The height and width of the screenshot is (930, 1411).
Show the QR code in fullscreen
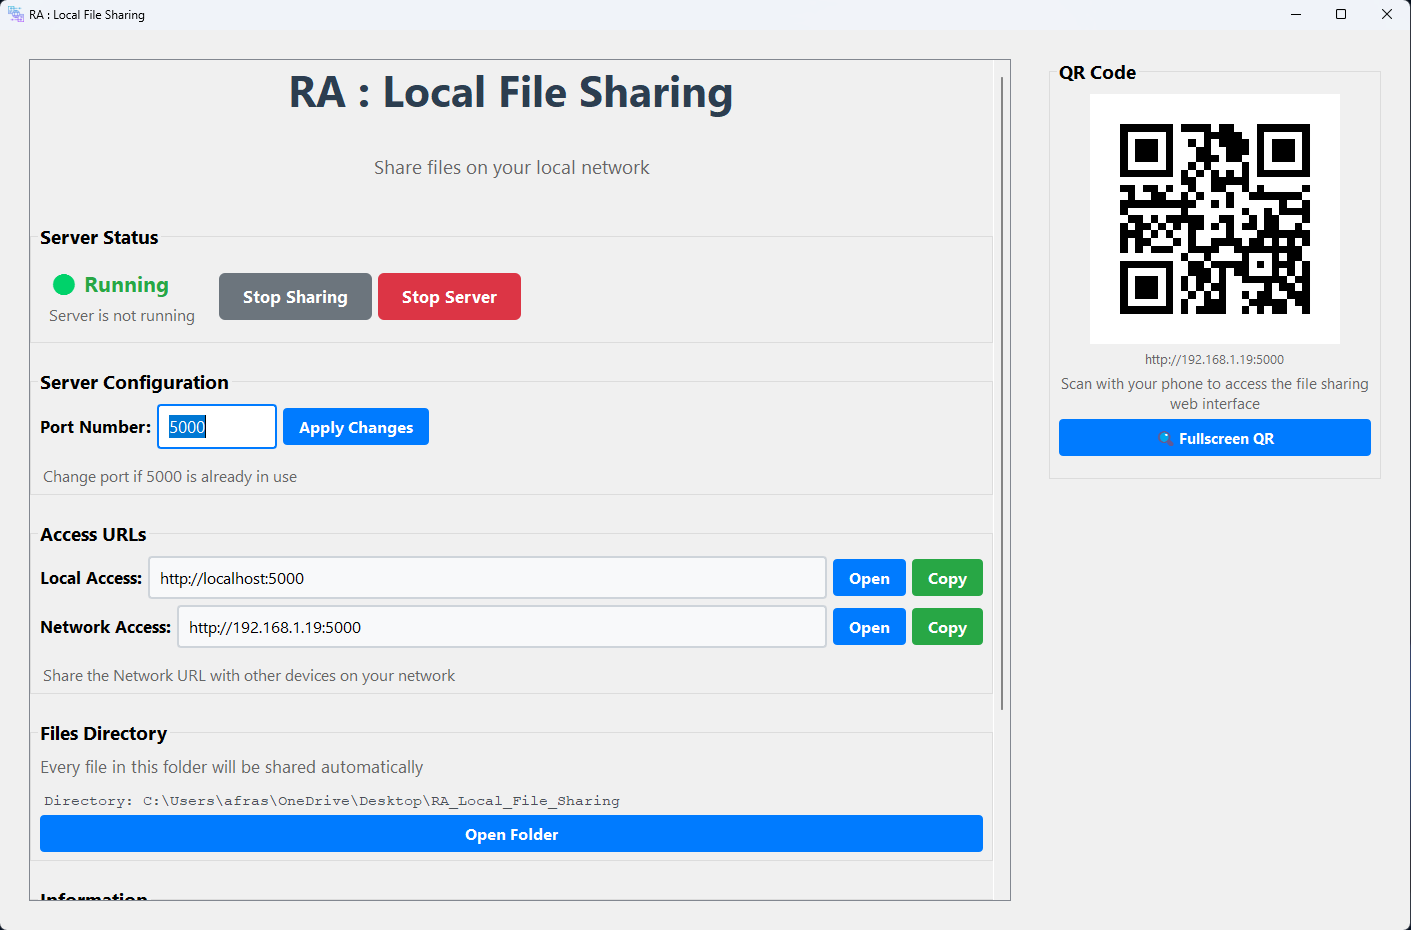(1214, 438)
